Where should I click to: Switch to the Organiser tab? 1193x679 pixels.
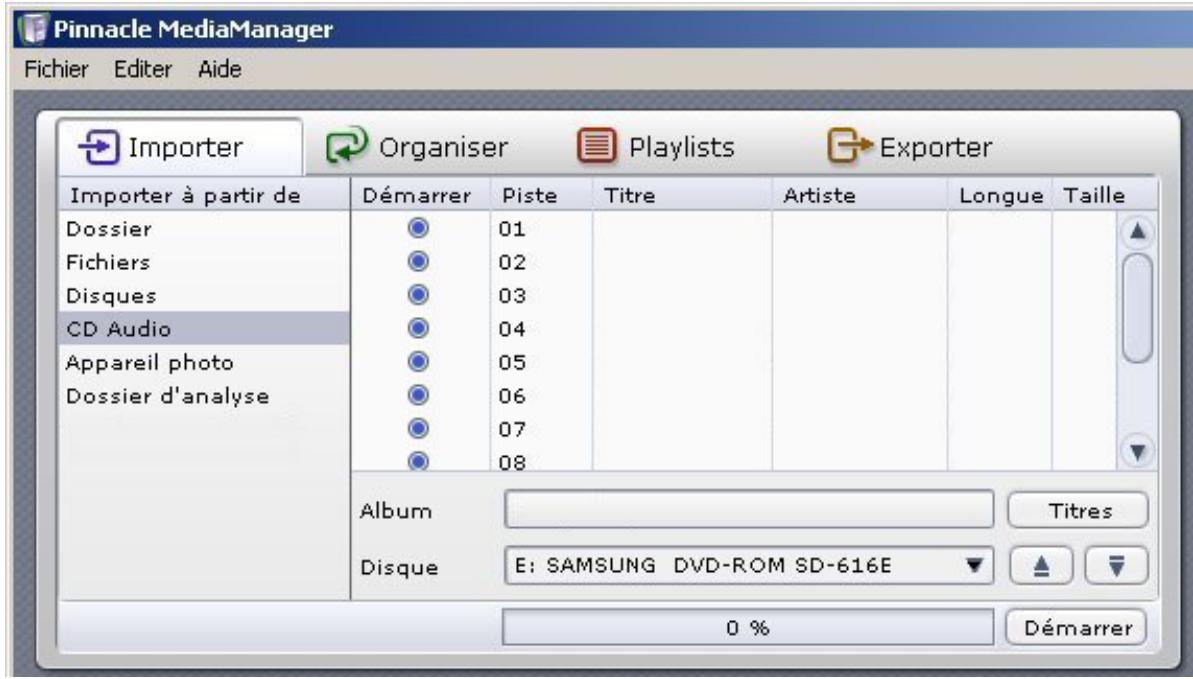[x=417, y=147]
